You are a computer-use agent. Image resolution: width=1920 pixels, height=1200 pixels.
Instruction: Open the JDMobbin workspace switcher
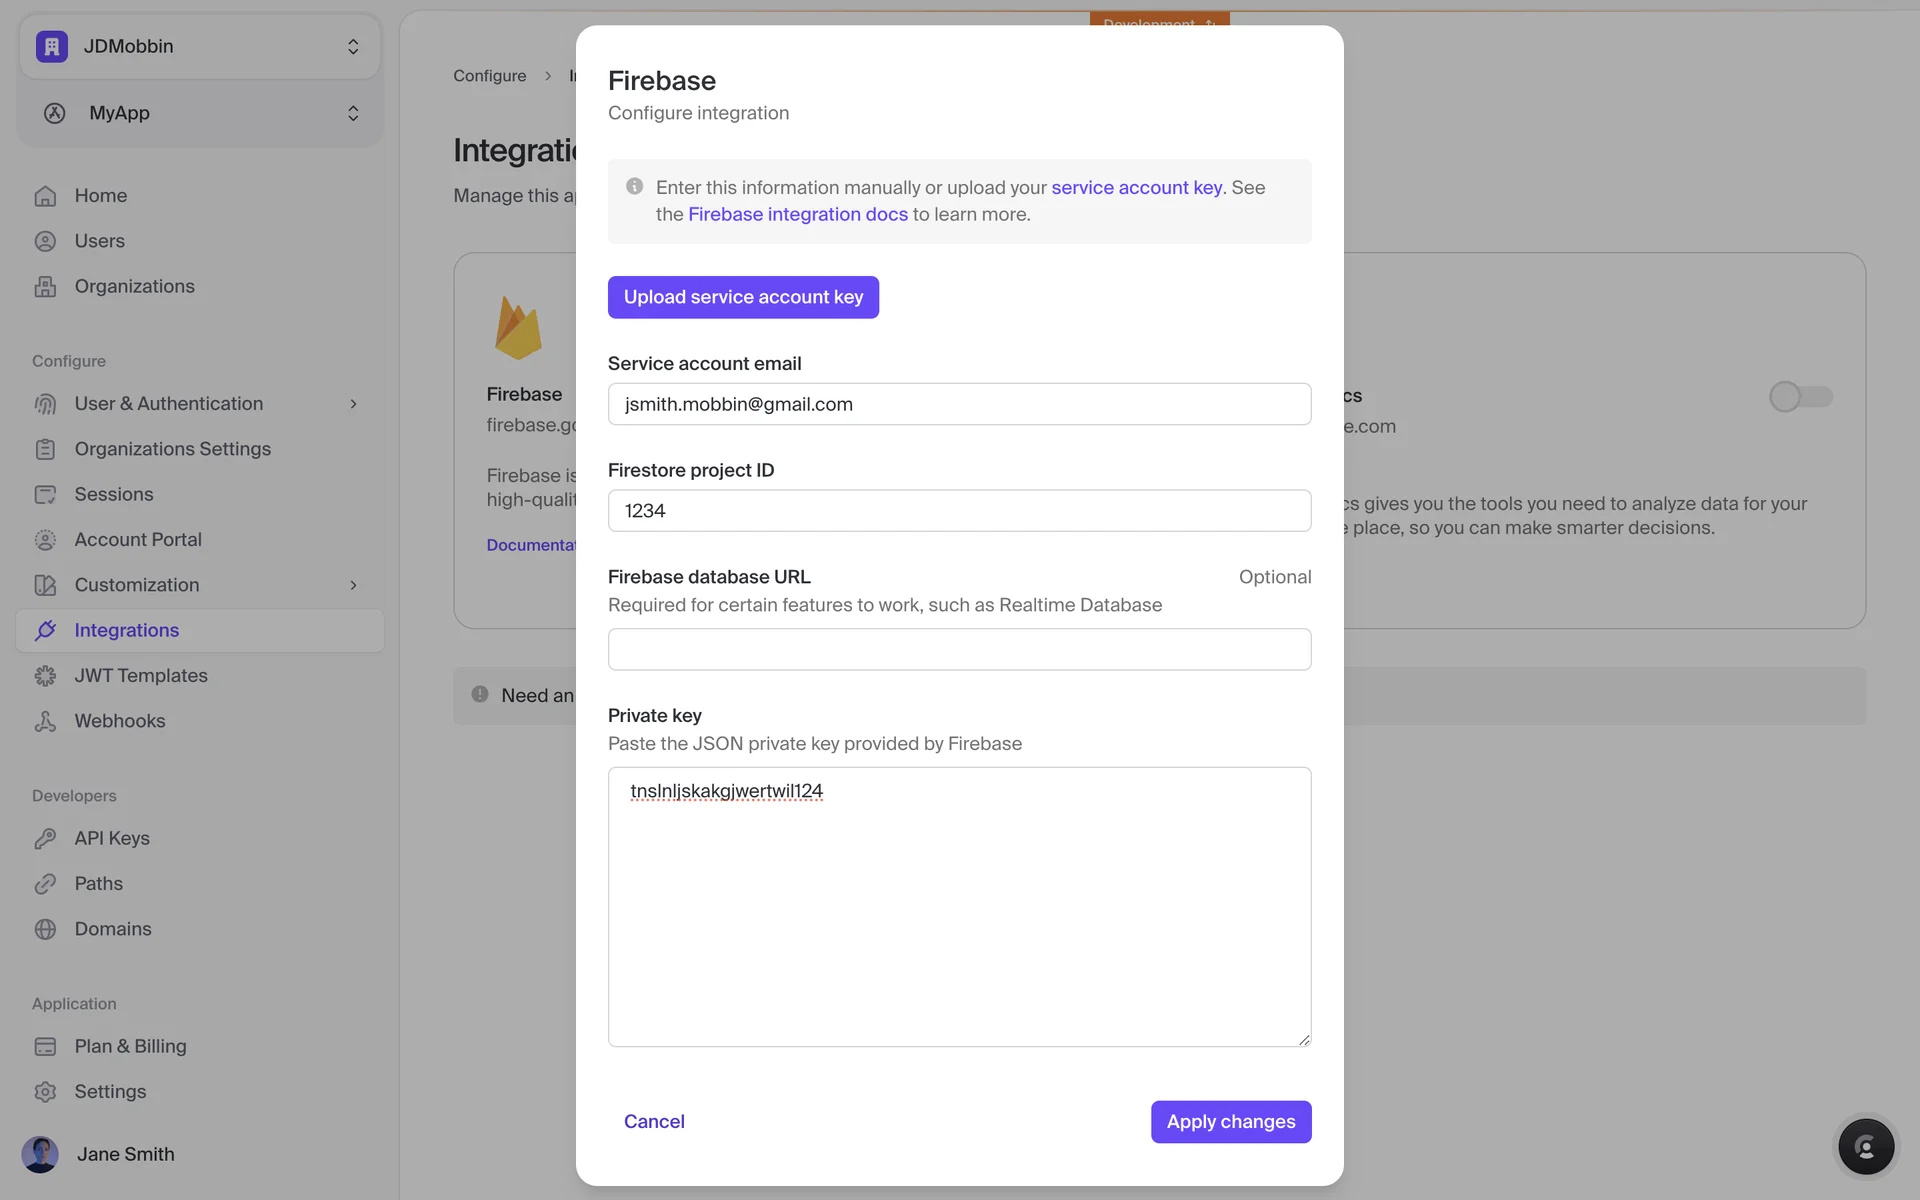point(200,46)
